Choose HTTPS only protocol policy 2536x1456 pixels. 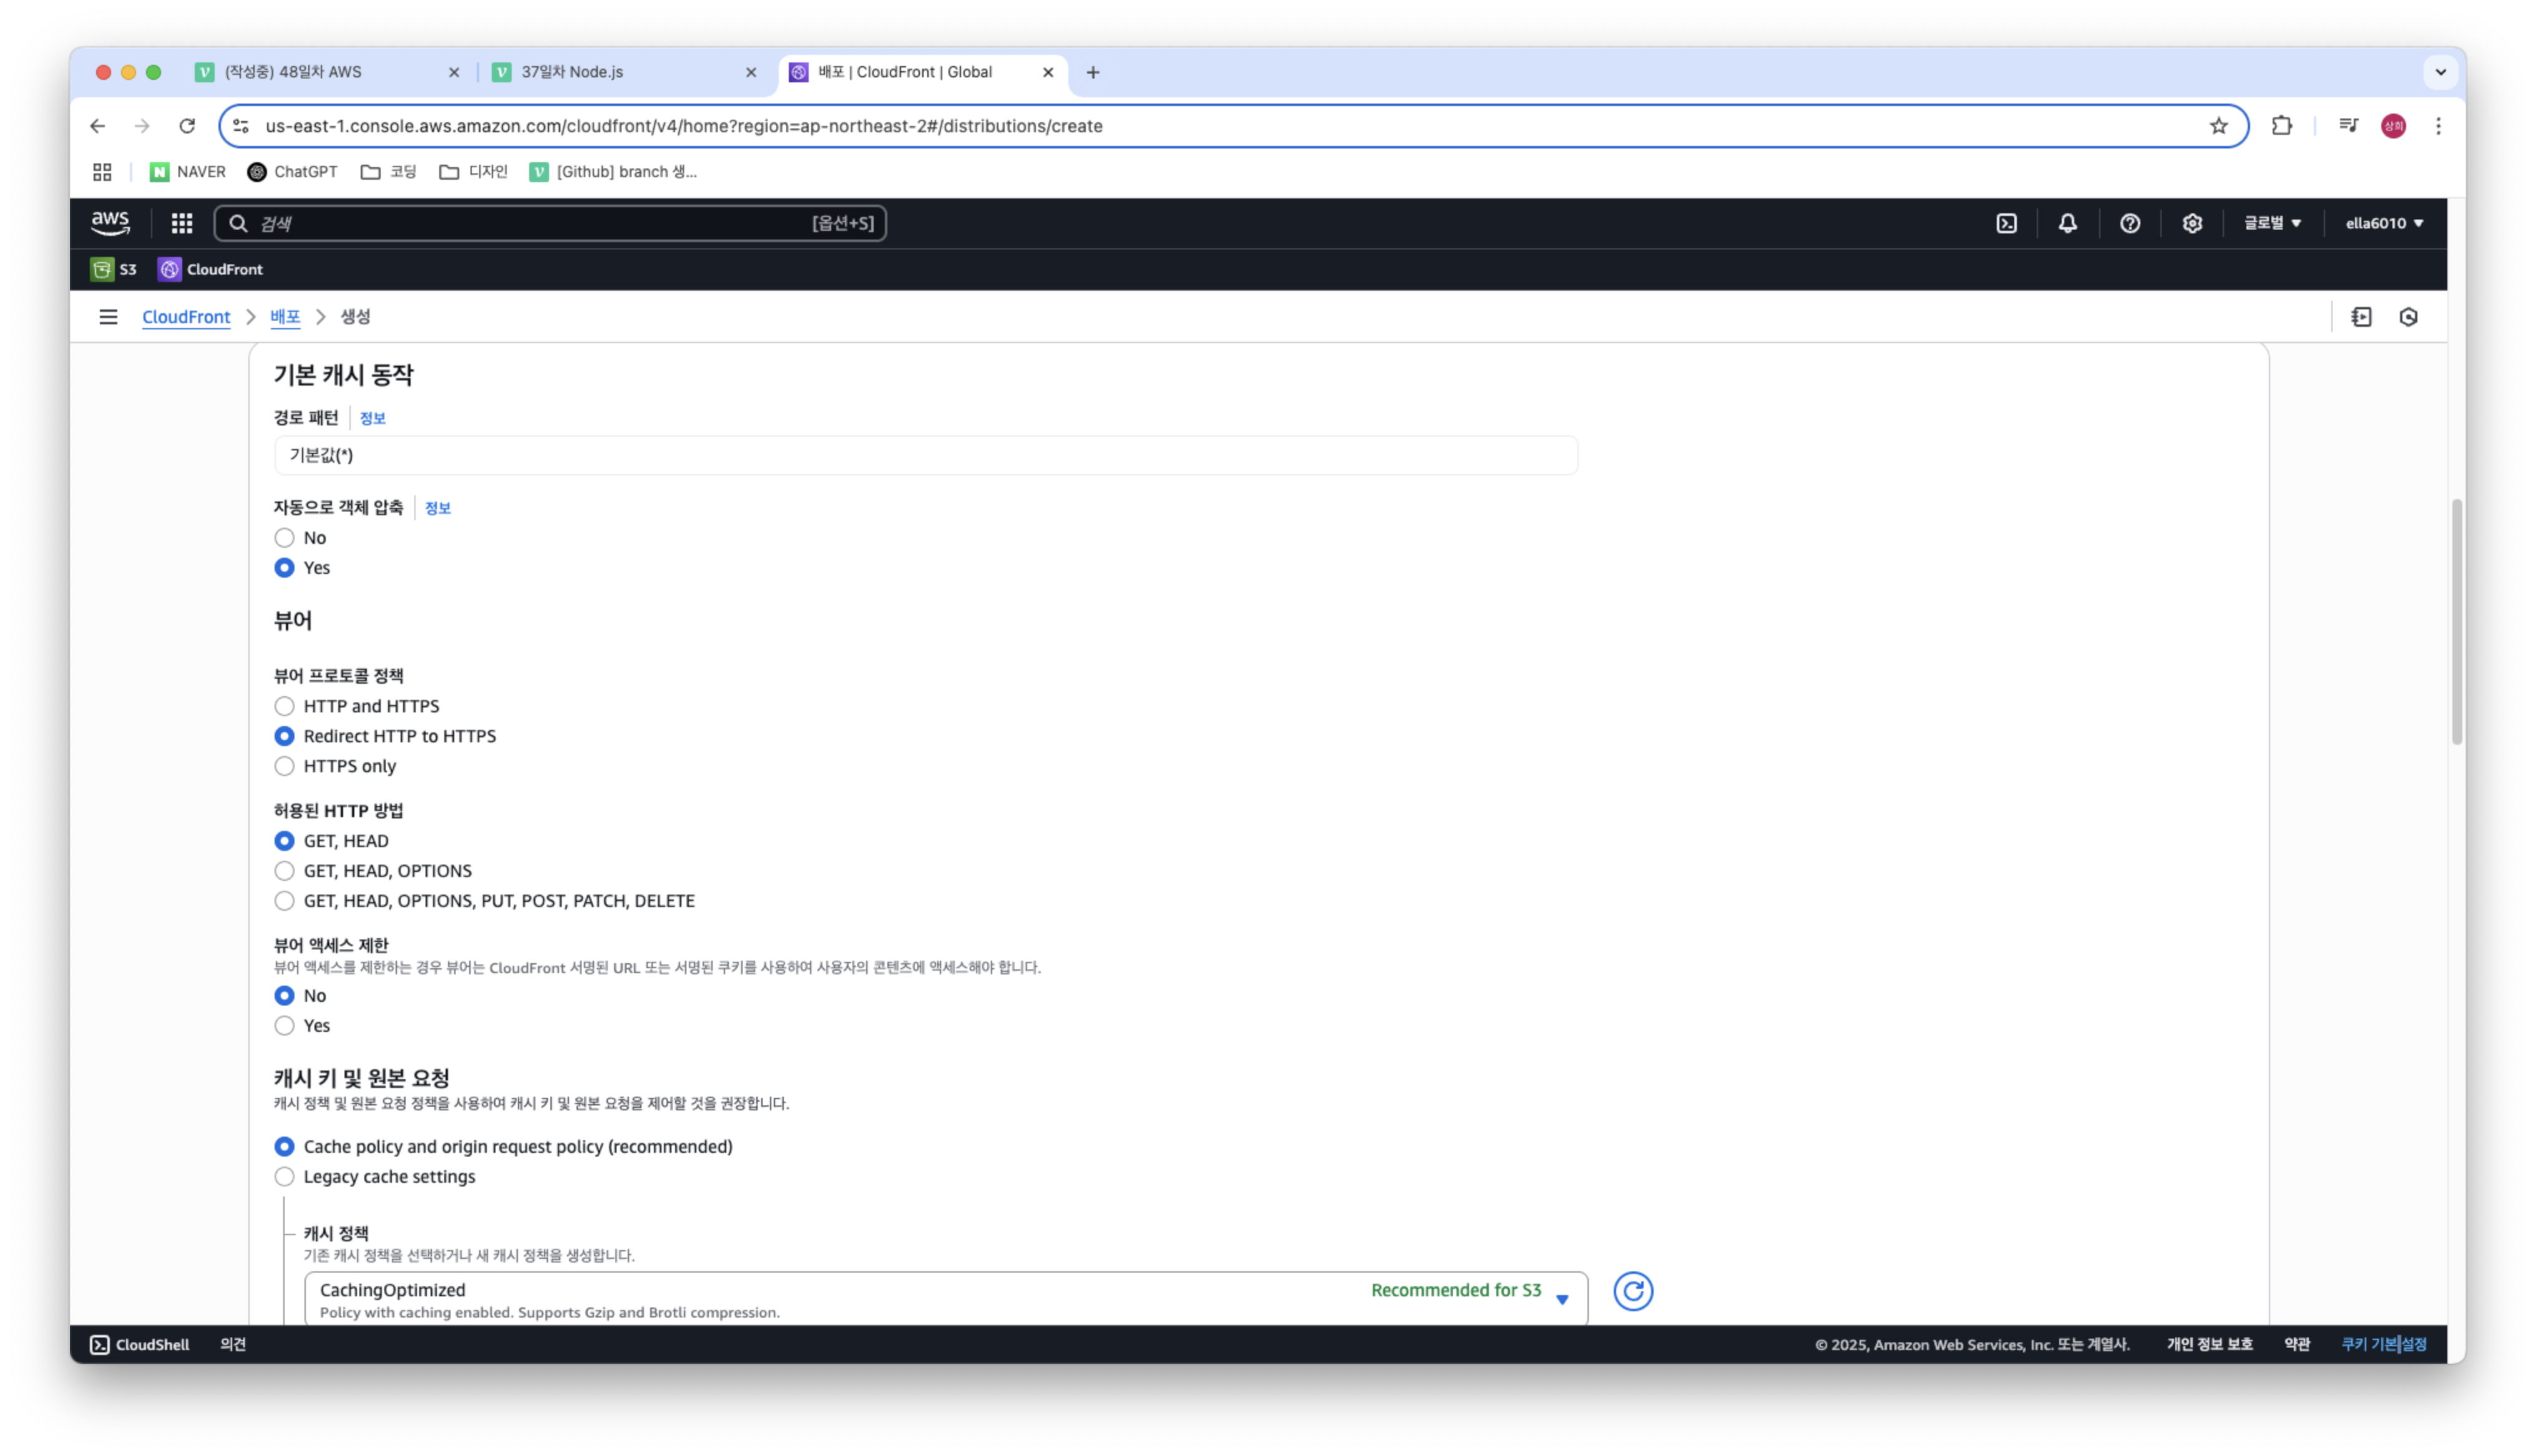point(284,766)
